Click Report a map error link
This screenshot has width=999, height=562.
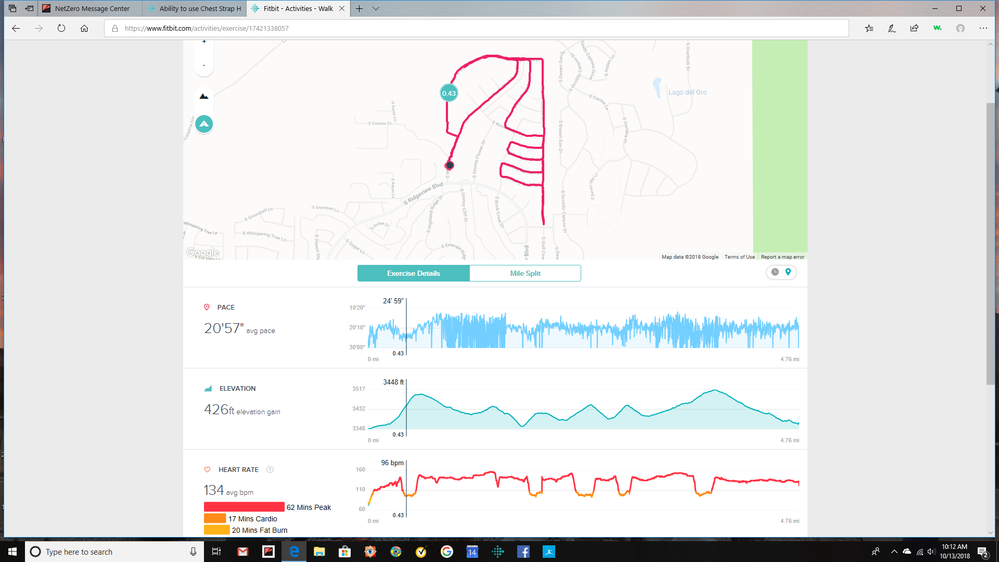pos(782,257)
